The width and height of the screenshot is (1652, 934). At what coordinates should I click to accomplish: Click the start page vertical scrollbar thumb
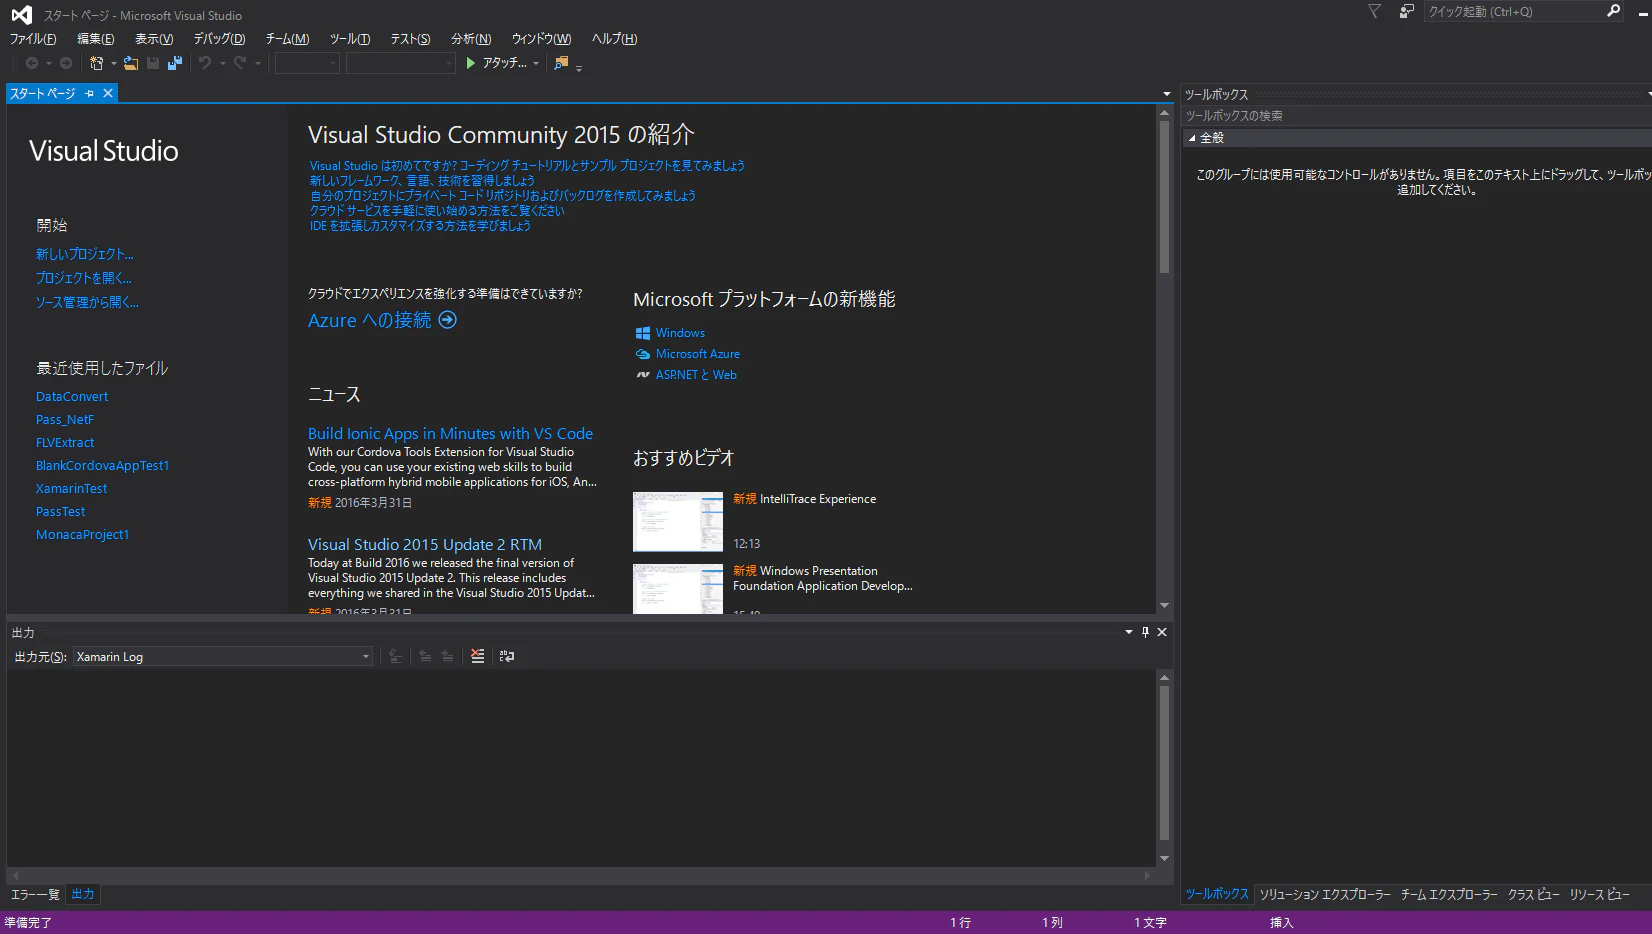[x=1164, y=196]
